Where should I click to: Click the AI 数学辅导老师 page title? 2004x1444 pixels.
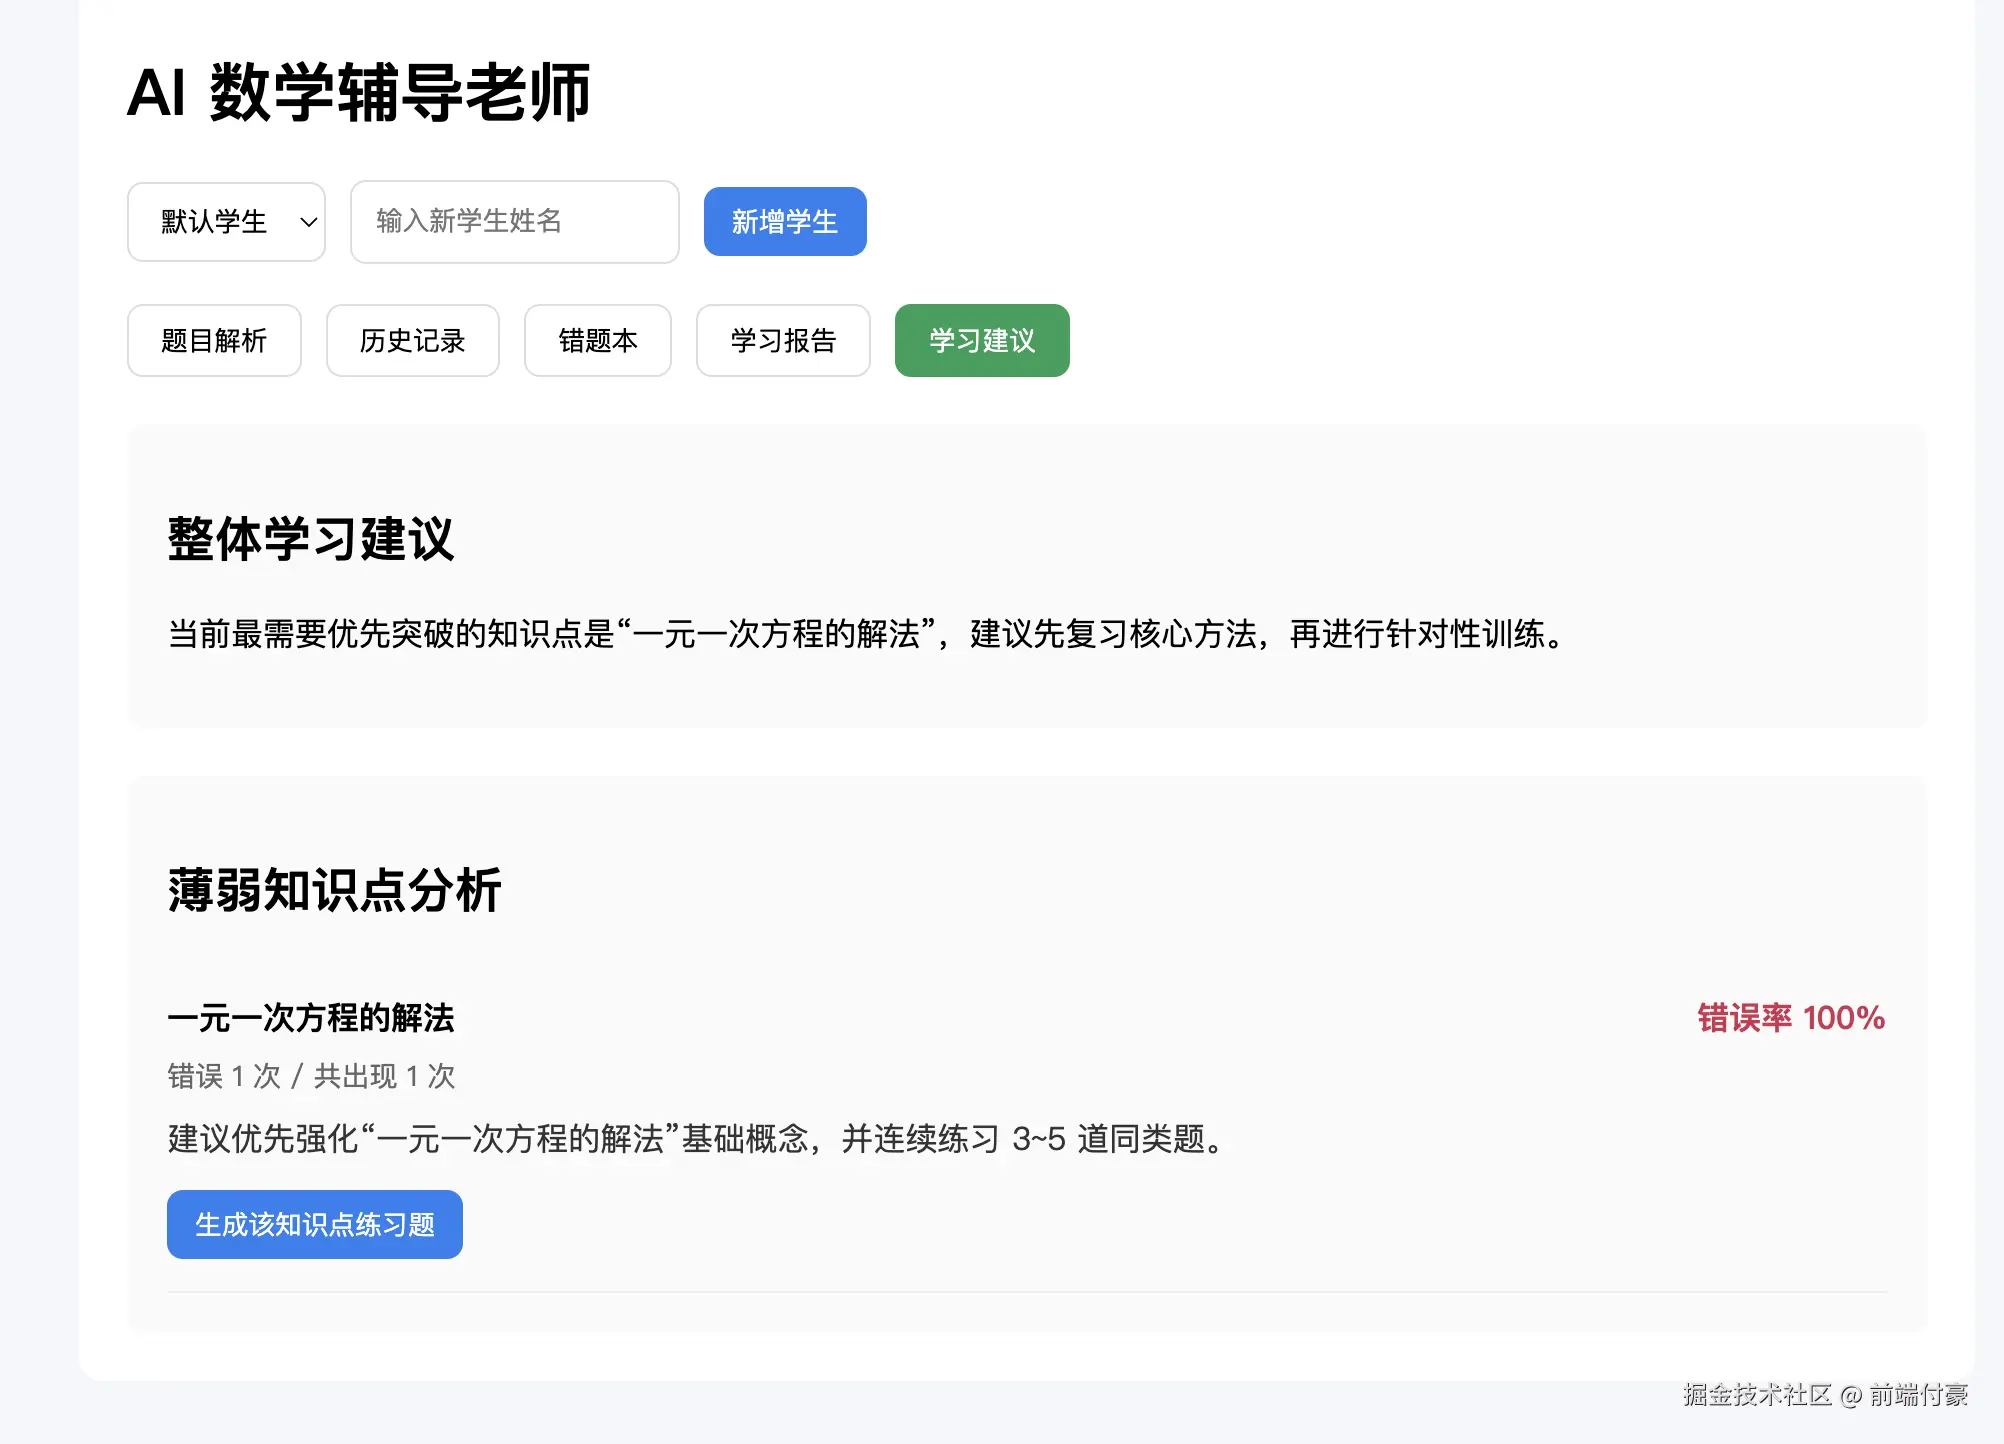[358, 93]
